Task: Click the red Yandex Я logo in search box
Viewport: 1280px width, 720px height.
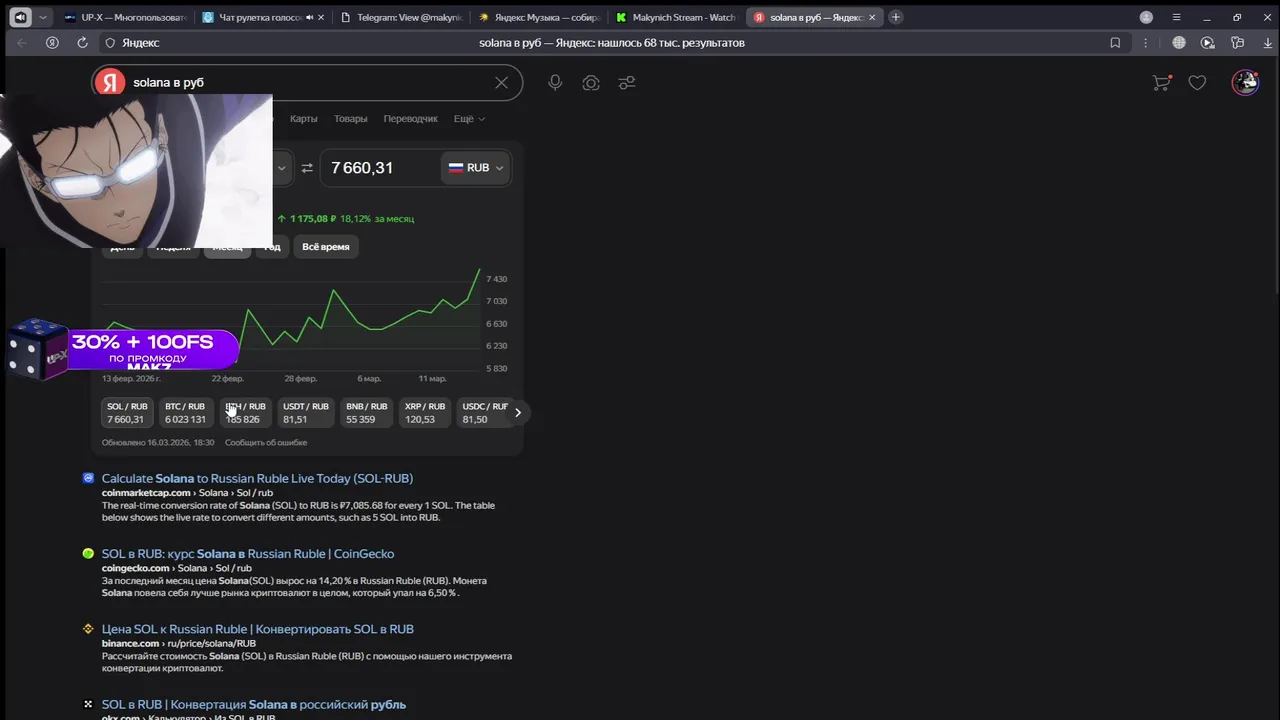Action: [110, 82]
